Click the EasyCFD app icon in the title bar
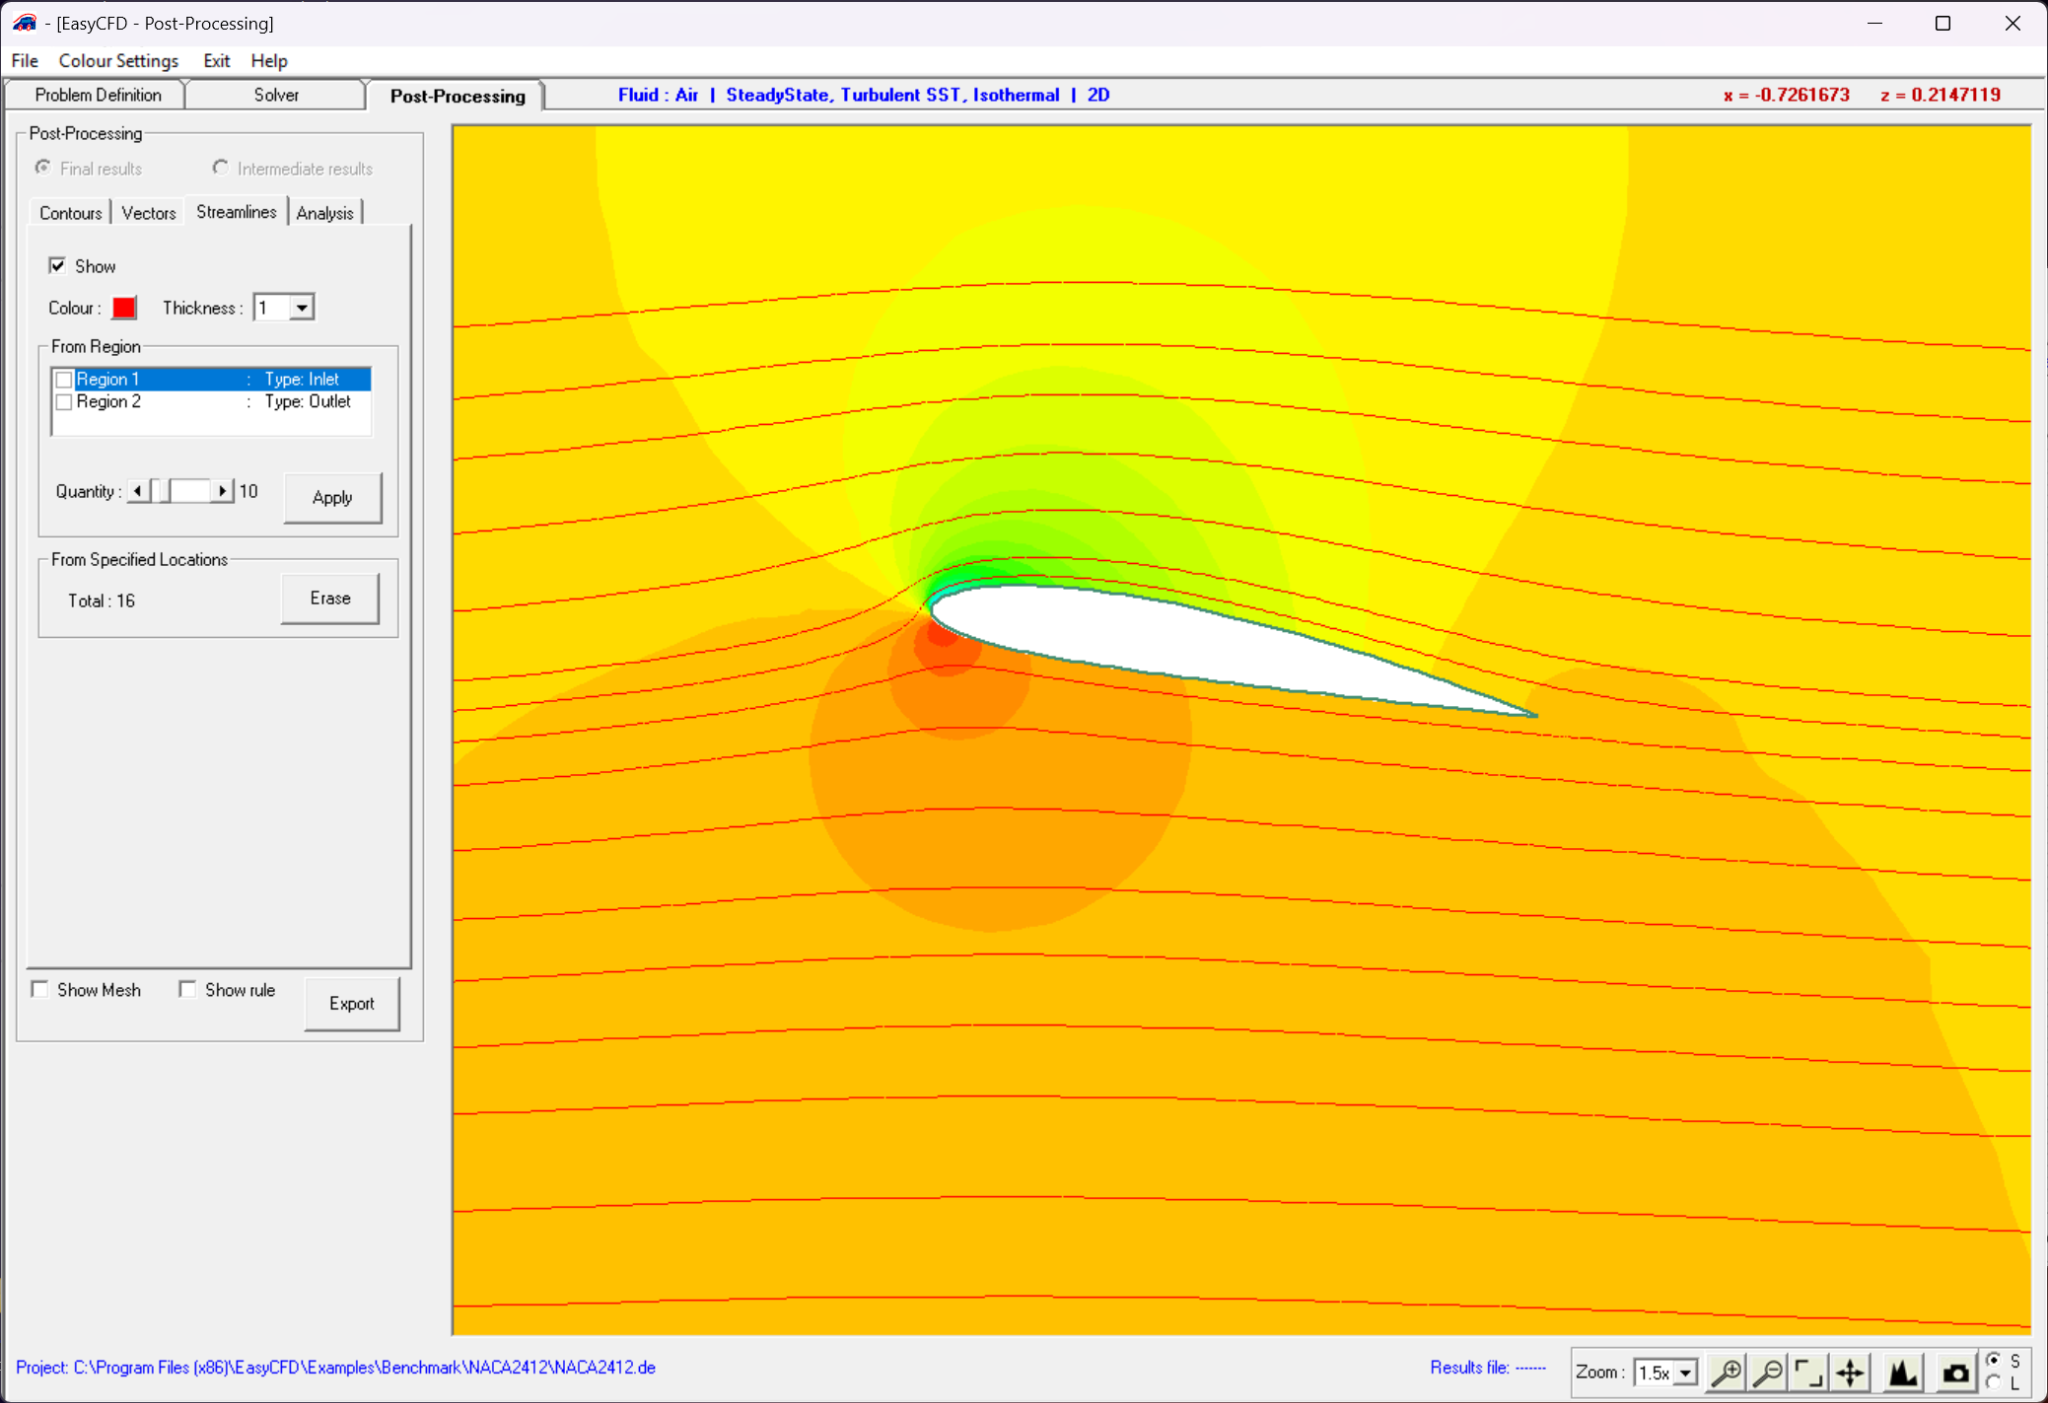The image size is (2048, 1403). [x=25, y=22]
